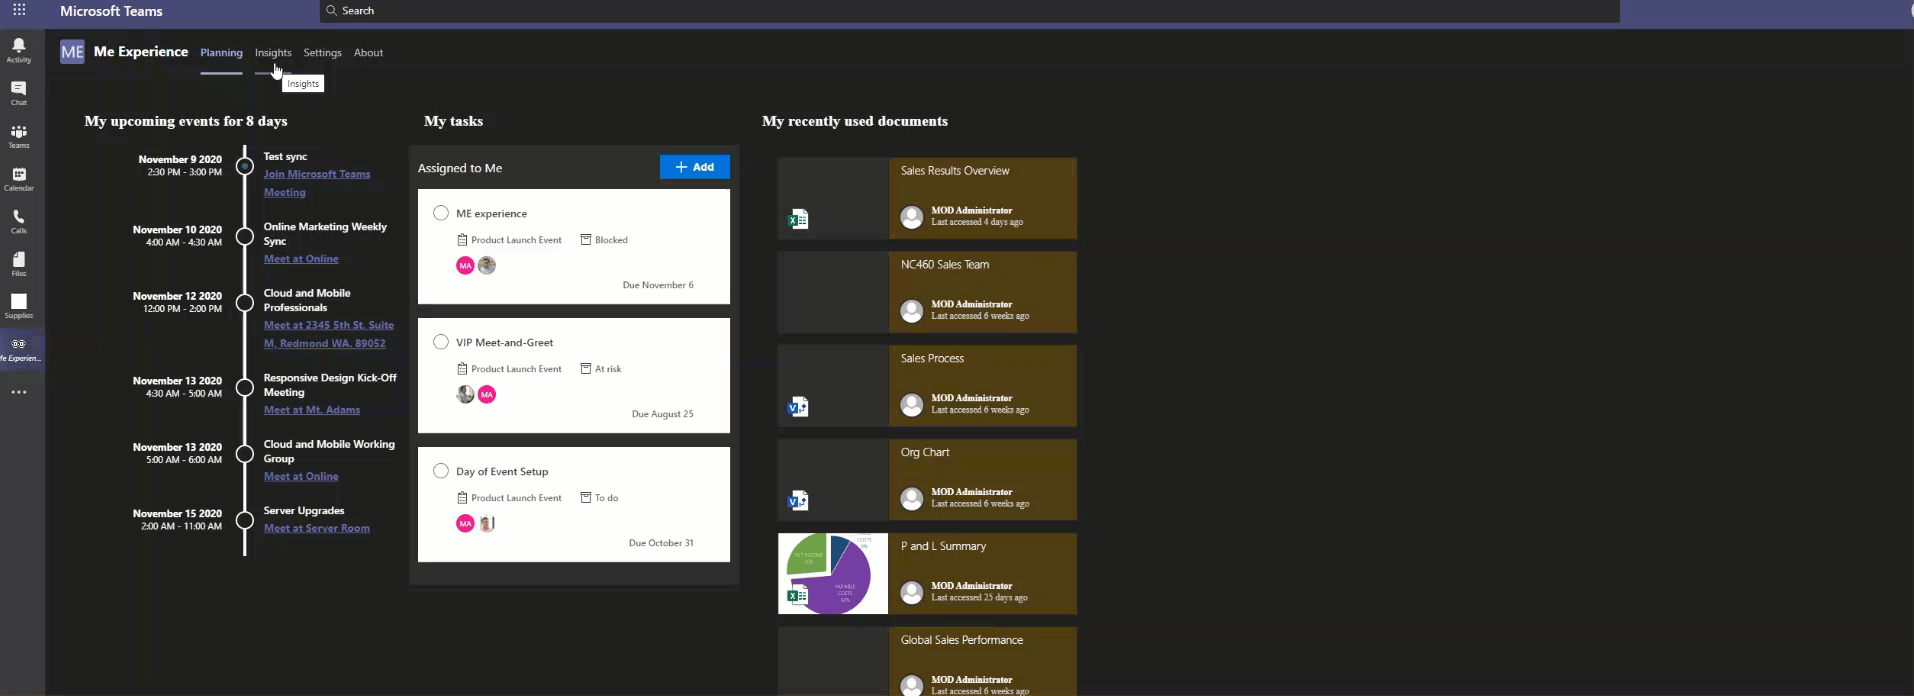This screenshot has width=1914, height=696.
Task: Switch to the Insights tab
Action: (x=273, y=53)
